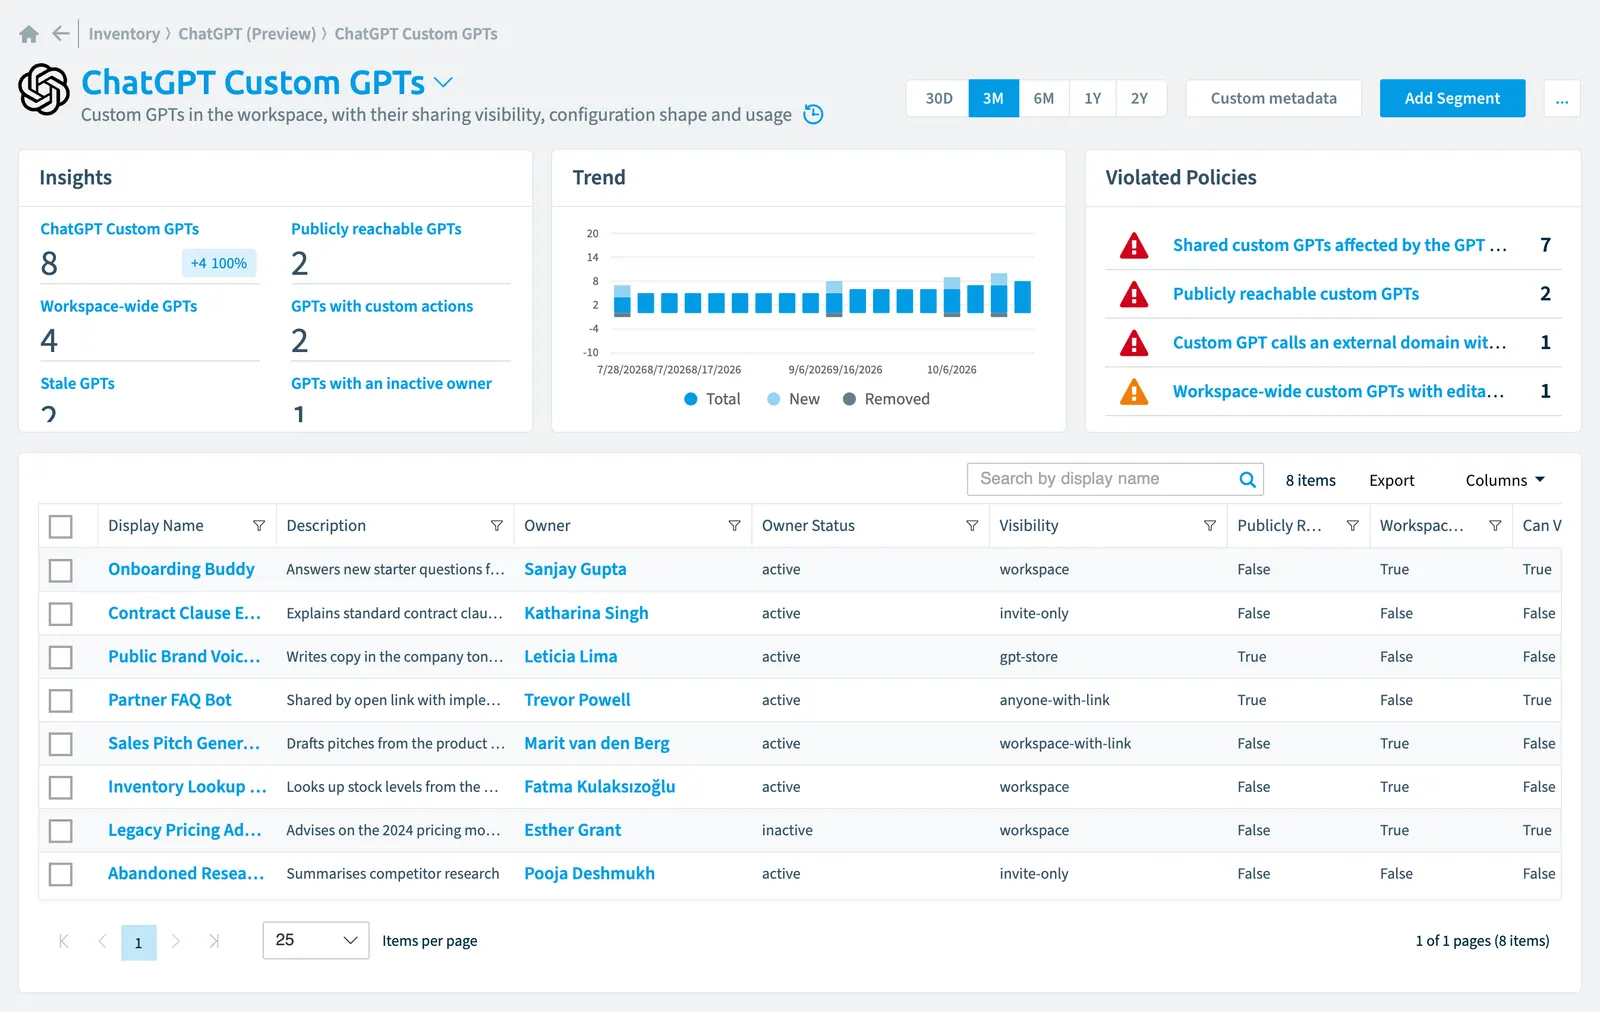Open owner Sanjay Gupta link
This screenshot has height=1012, width=1600.
[575, 569]
